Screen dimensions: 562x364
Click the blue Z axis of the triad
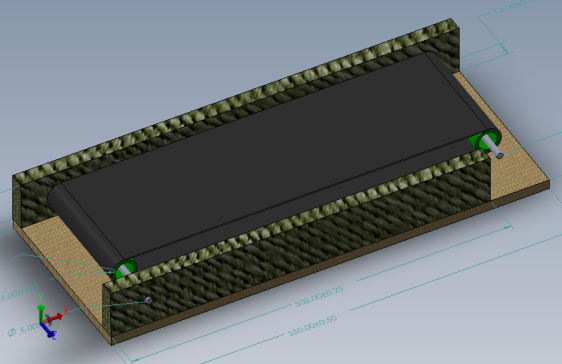(x=48, y=330)
